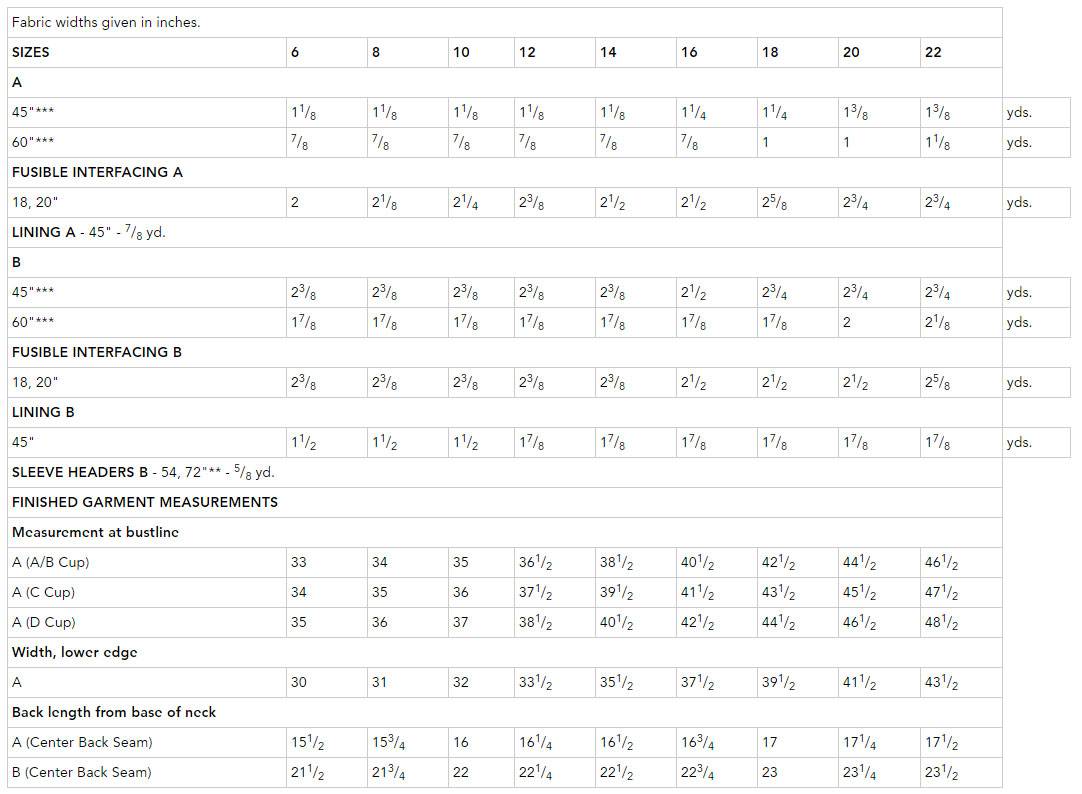Click the Fabric widths given in inches note

click(x=106, y=23)
